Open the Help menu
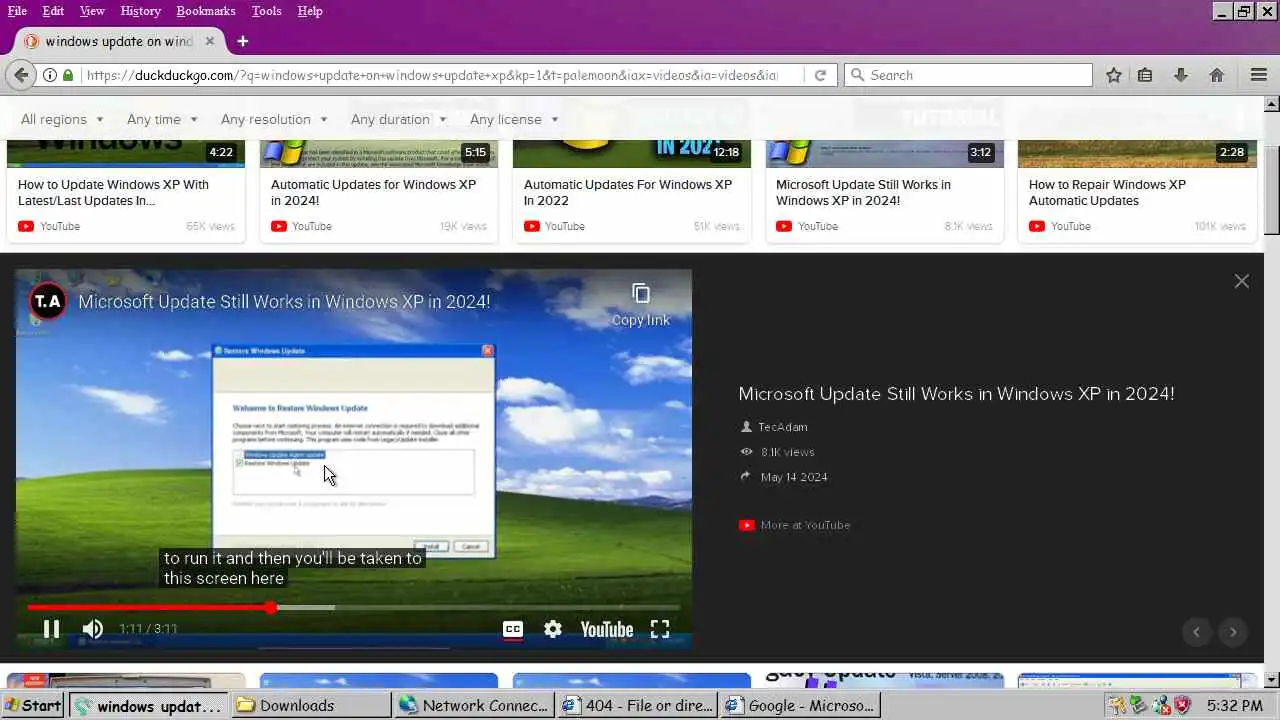The width and height of the screenshot is (1280, 720). tap(310, 11)
